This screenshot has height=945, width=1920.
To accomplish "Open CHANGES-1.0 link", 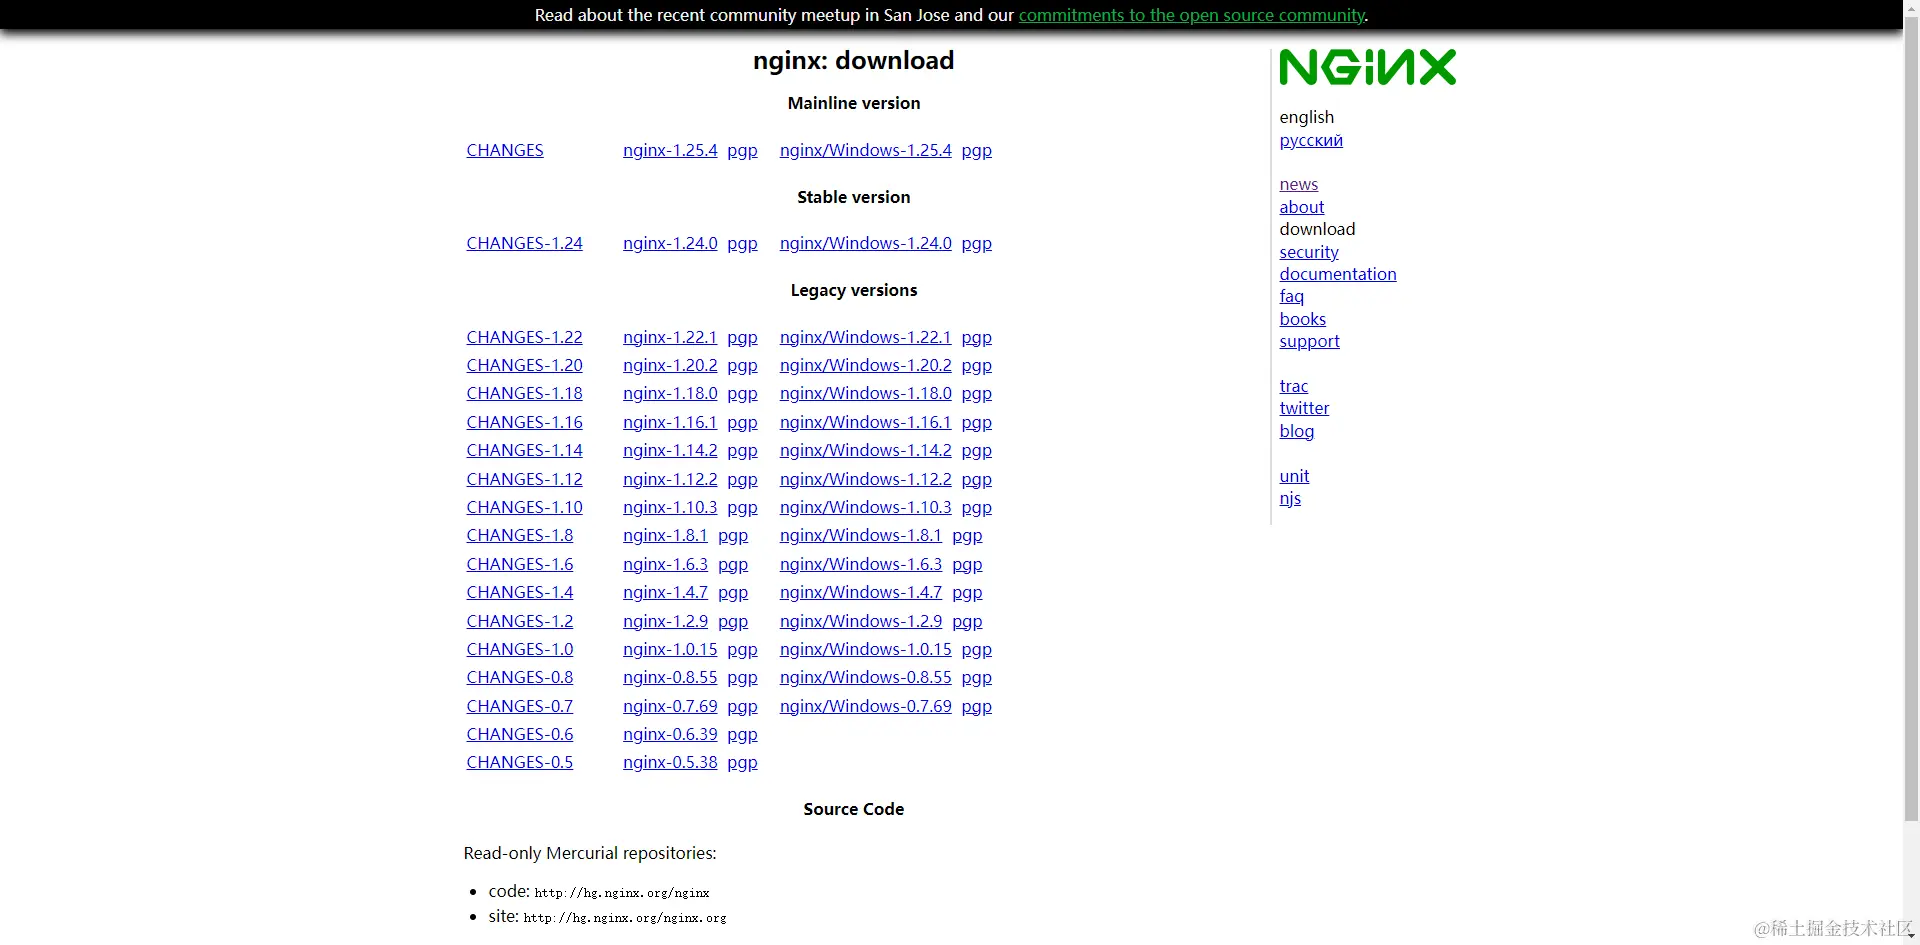I will pyautogui.click(x=520, y=649).
